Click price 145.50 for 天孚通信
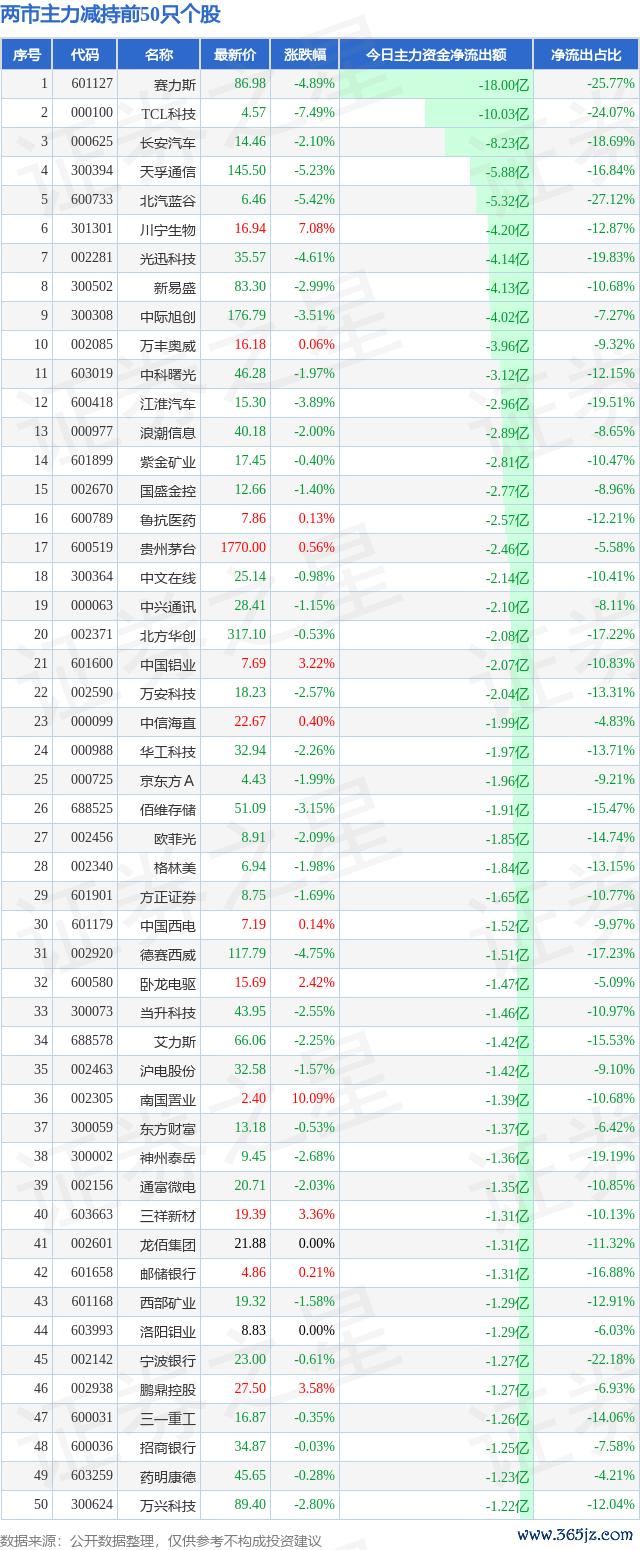The image size is (640, 1550). pyautogui.click(x=247, y=171)
